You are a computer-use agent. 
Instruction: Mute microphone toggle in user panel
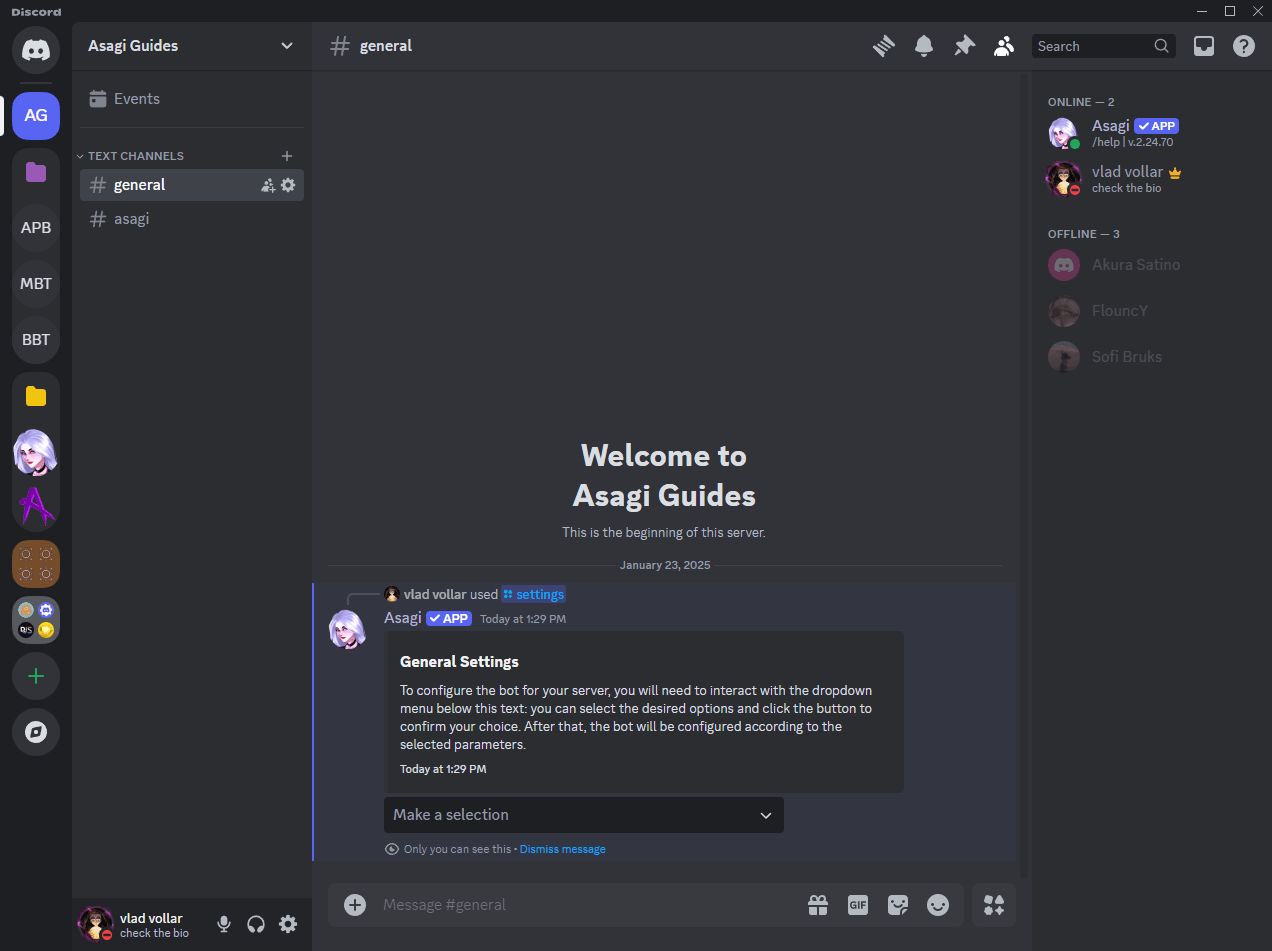[224, 924]
